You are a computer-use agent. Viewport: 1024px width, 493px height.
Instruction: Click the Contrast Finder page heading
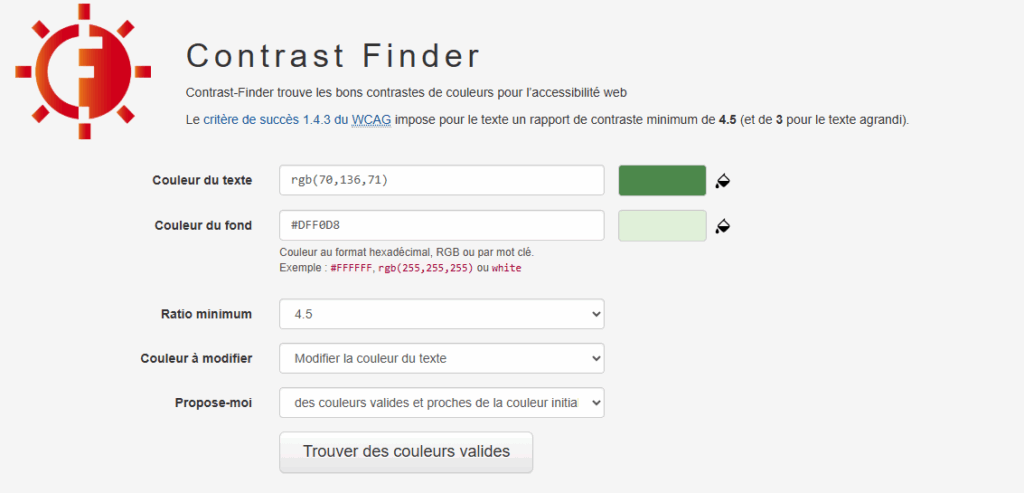click(333, 55)
